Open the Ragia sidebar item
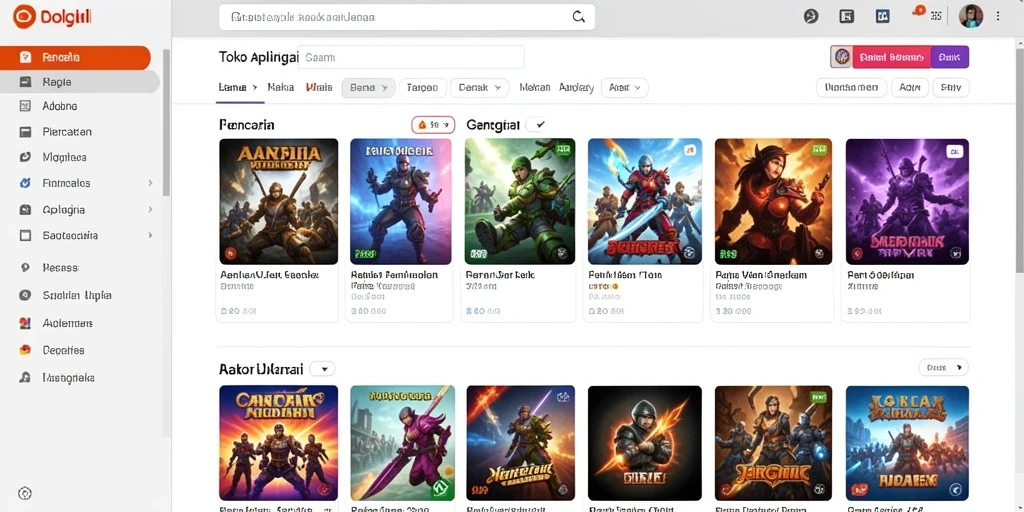1024x512 pixels. [80, 82]
